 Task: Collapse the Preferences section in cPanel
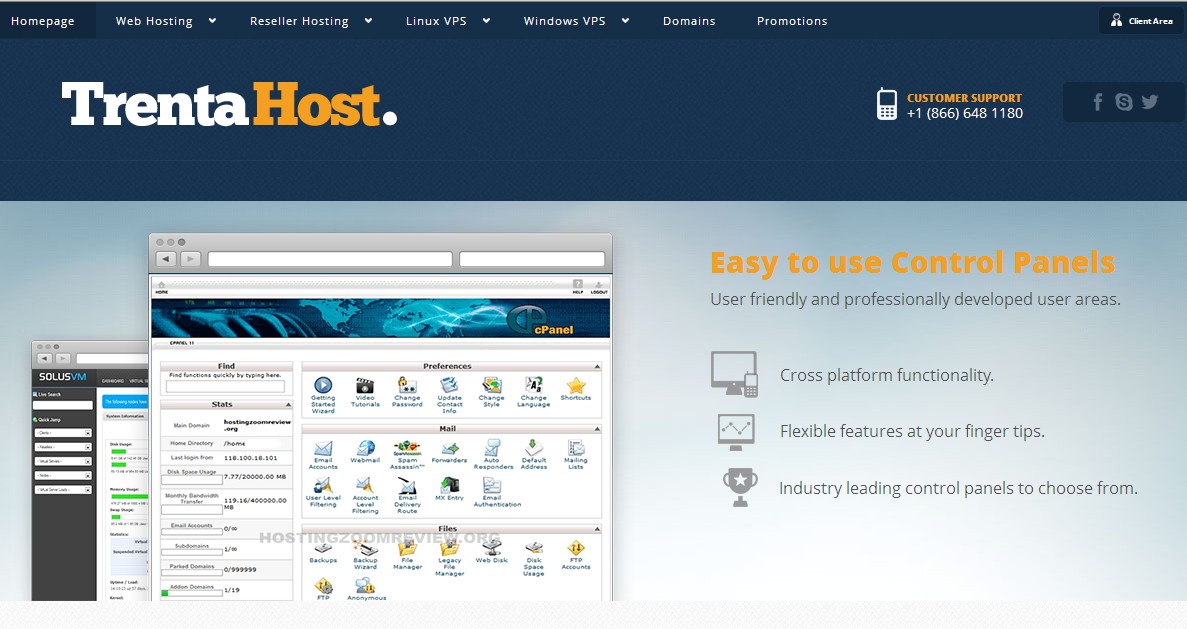point(597,366)
